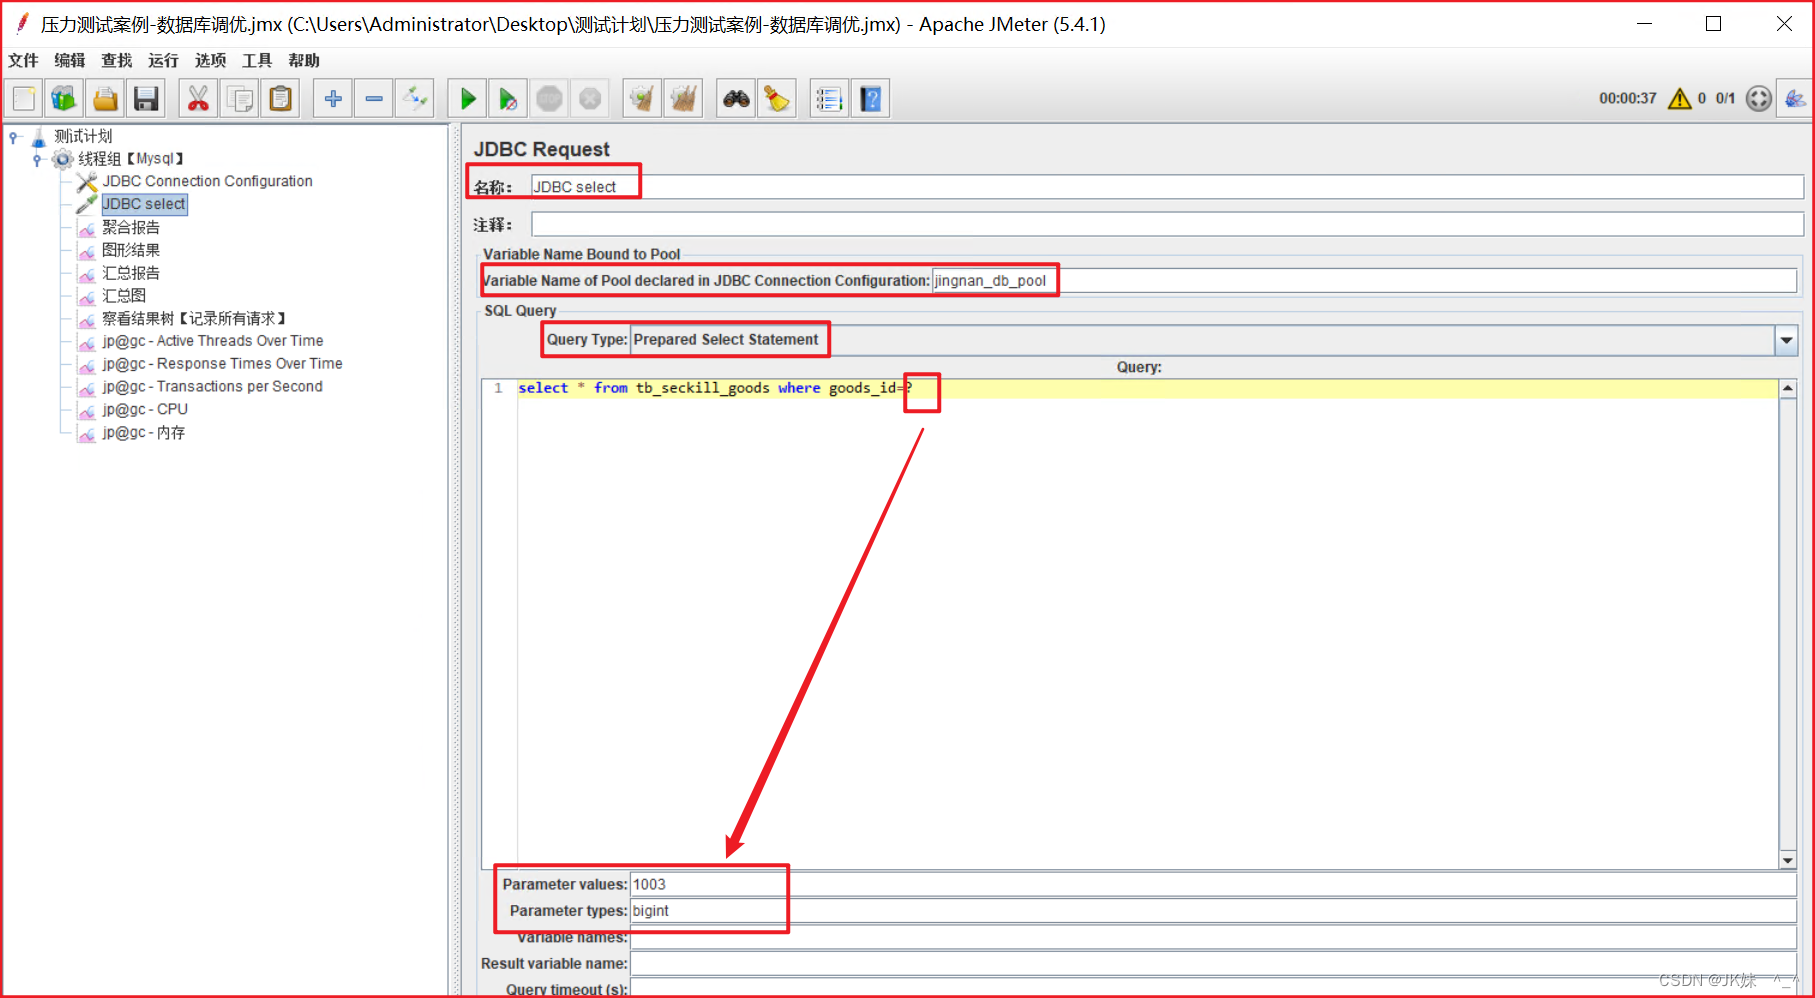Collapse all nodes with minus icon
Viewport: 1815px width, 998px height.
(374, 99)
